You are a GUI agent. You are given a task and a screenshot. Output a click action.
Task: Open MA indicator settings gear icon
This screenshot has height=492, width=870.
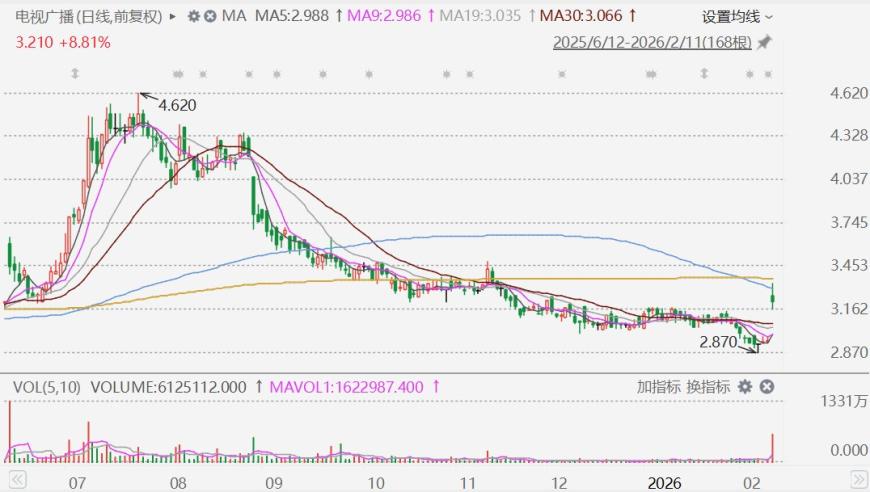tap(194, 17)
